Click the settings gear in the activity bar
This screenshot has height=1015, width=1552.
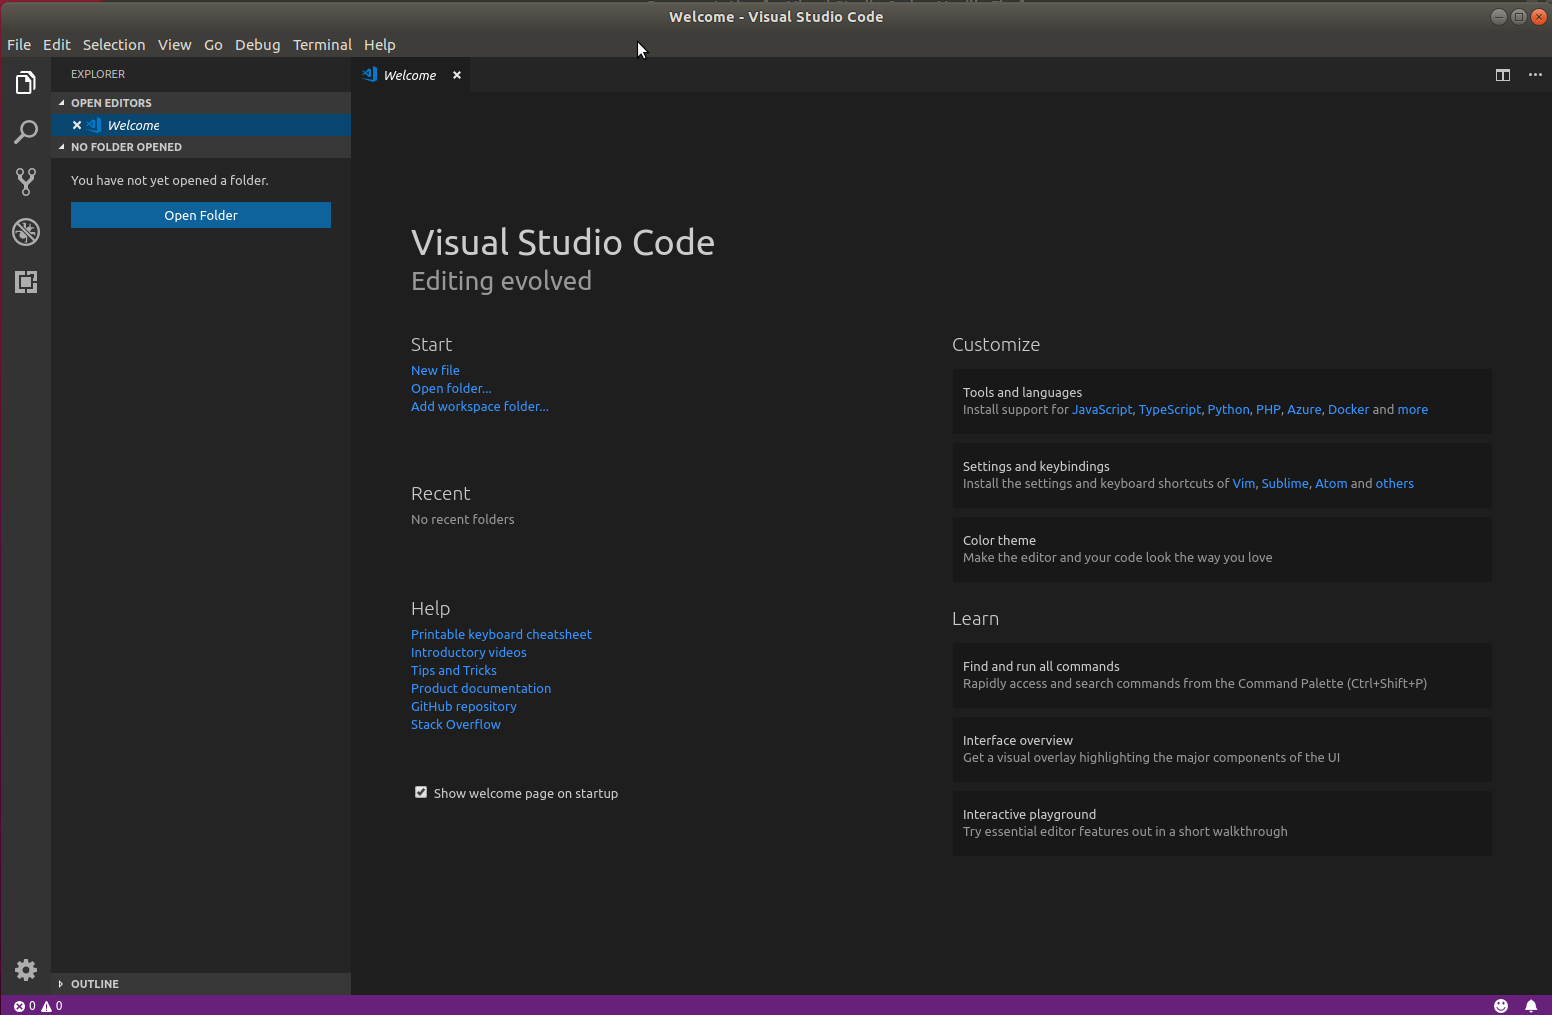pyautogui.click(x=25, y=969)
